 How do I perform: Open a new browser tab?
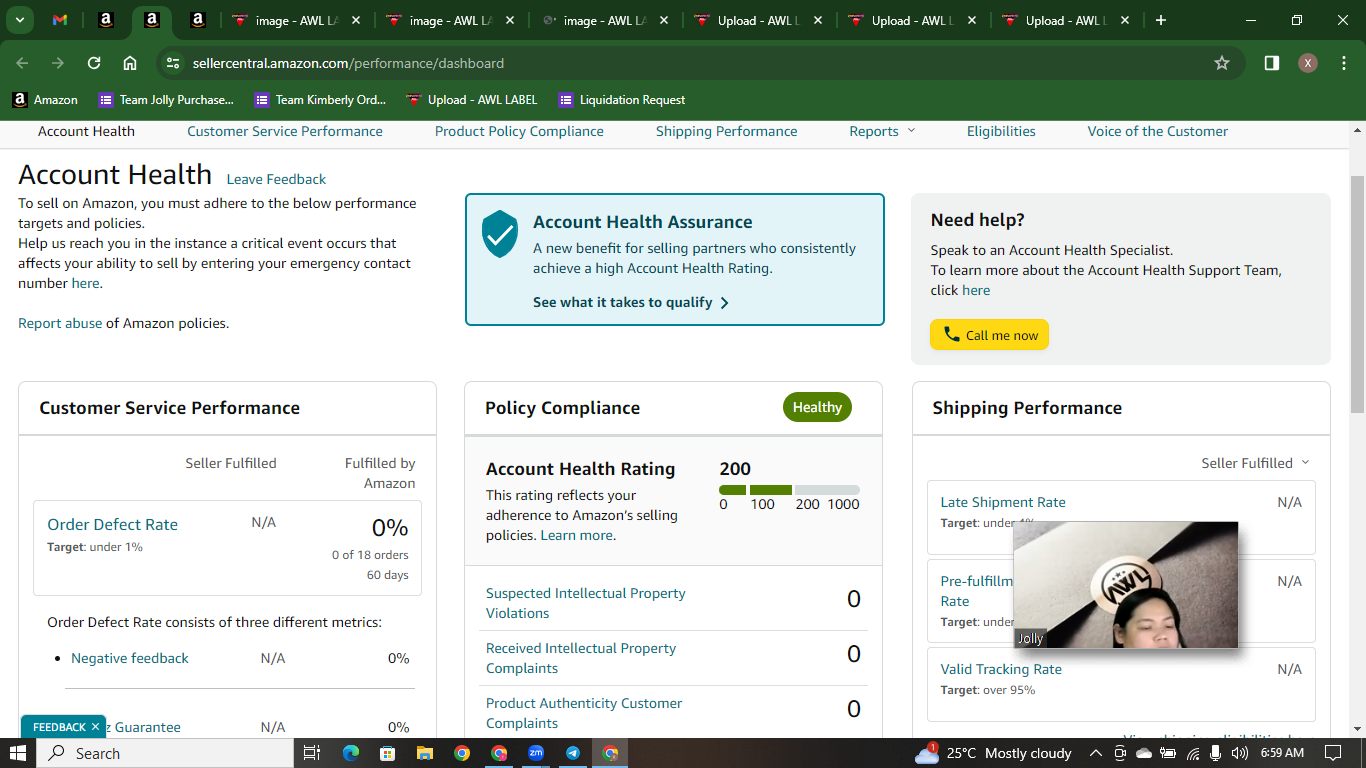coord(1160,20)
